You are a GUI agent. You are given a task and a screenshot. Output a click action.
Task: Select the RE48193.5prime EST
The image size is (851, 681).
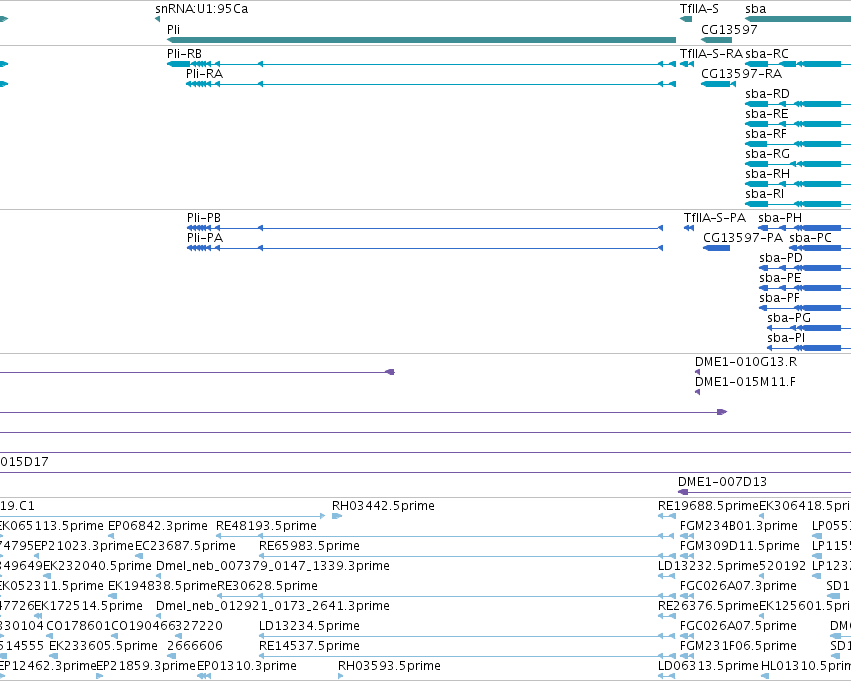(446, 536)
